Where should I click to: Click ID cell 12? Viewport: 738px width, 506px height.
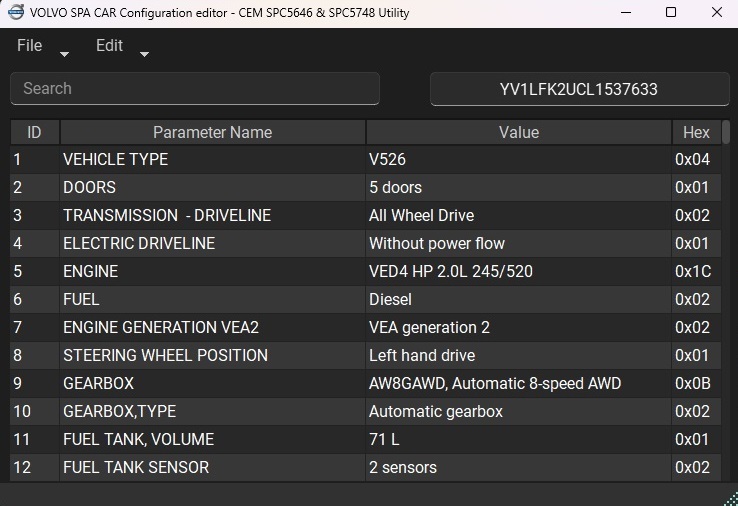click(34, 467)
